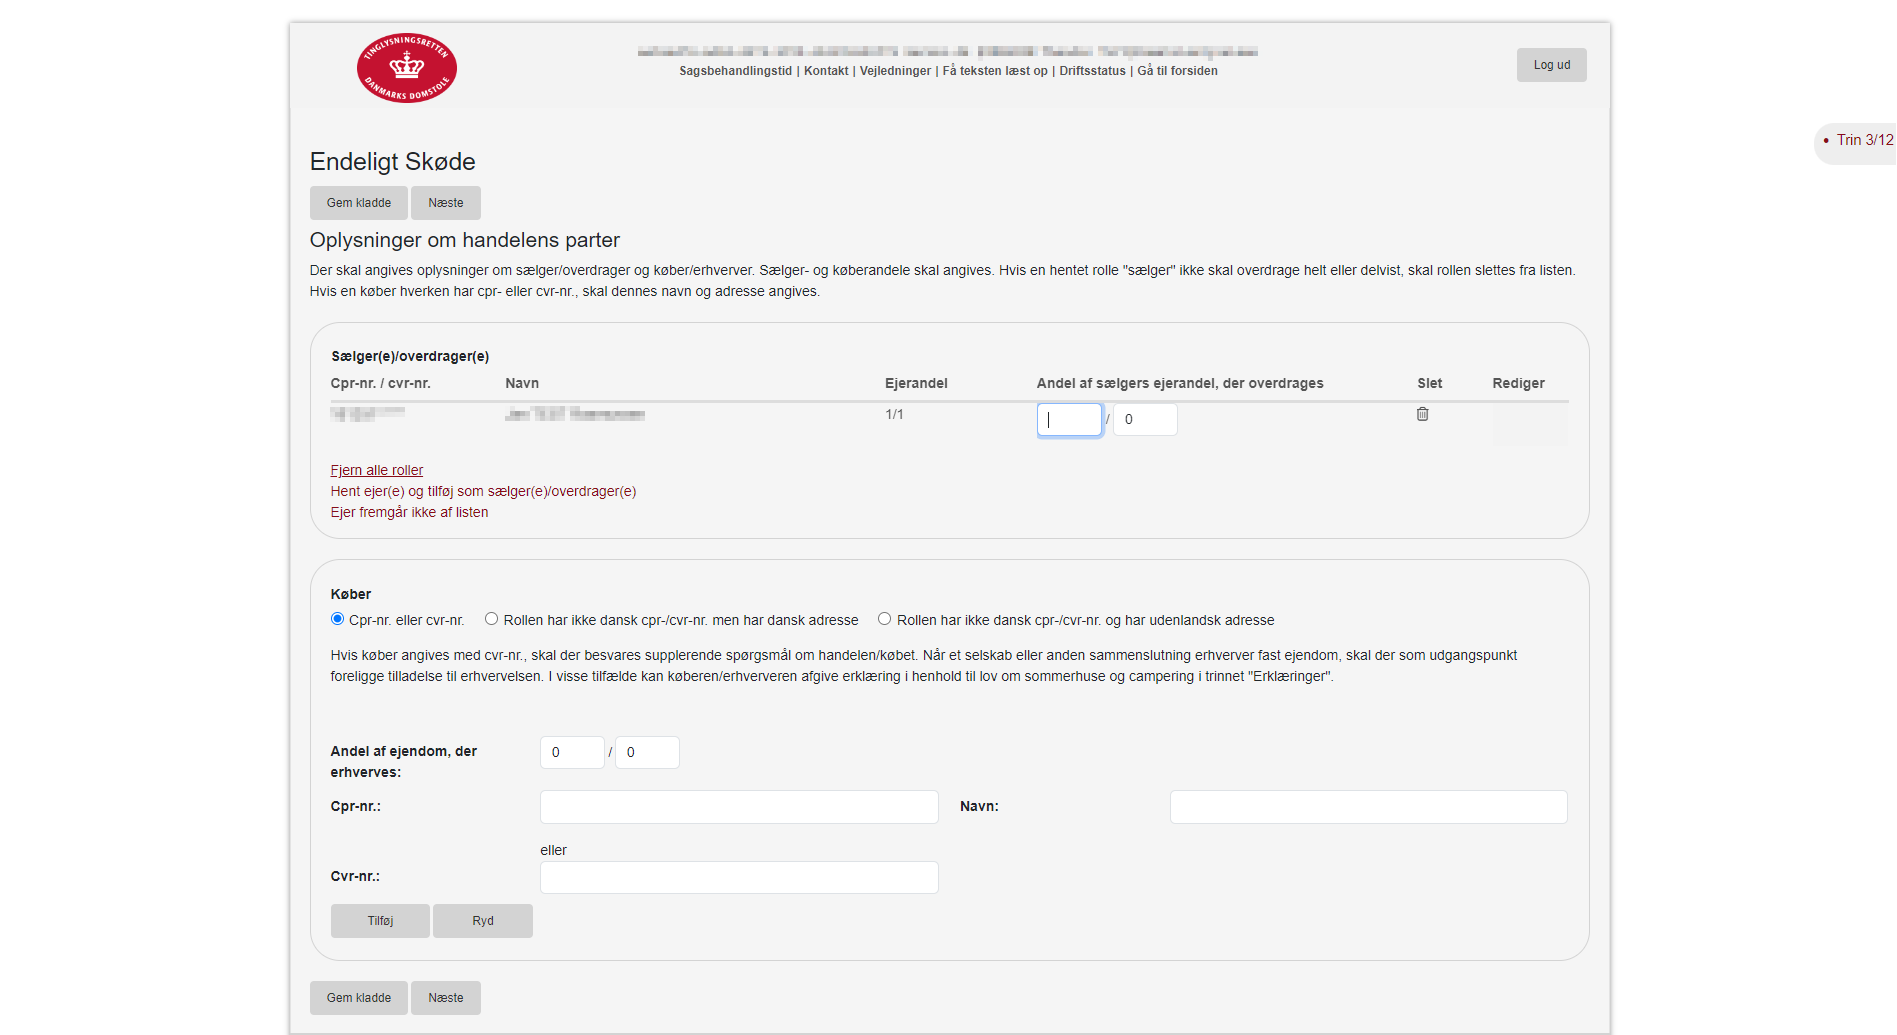Click the Fjern alle roller link
The height and width of the screenshot is (1035, 1897).
377,470
